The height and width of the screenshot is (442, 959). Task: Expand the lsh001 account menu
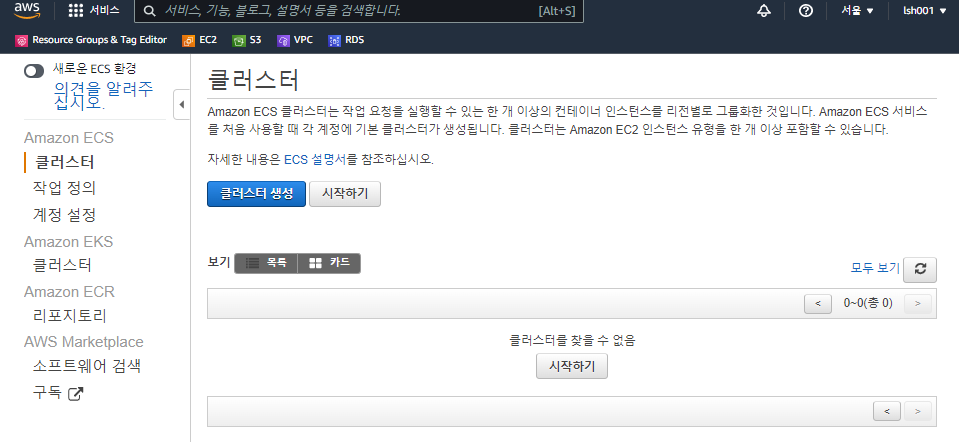pos(925,11)
